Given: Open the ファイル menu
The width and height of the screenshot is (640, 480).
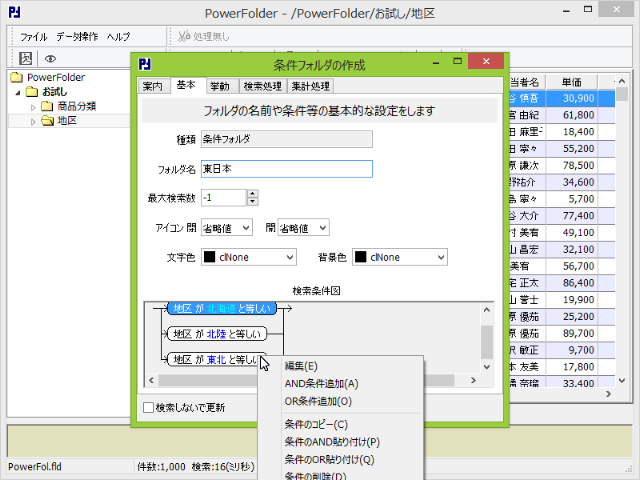Looking at the screenshot, I should 34,37.
